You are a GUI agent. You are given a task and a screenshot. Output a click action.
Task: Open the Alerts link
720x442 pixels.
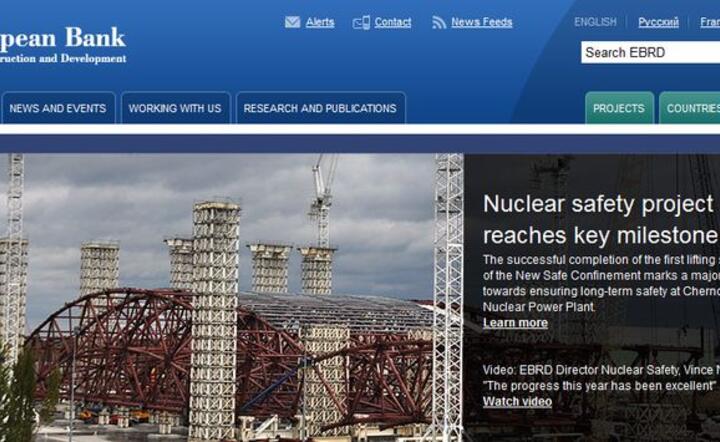point(320,22)
